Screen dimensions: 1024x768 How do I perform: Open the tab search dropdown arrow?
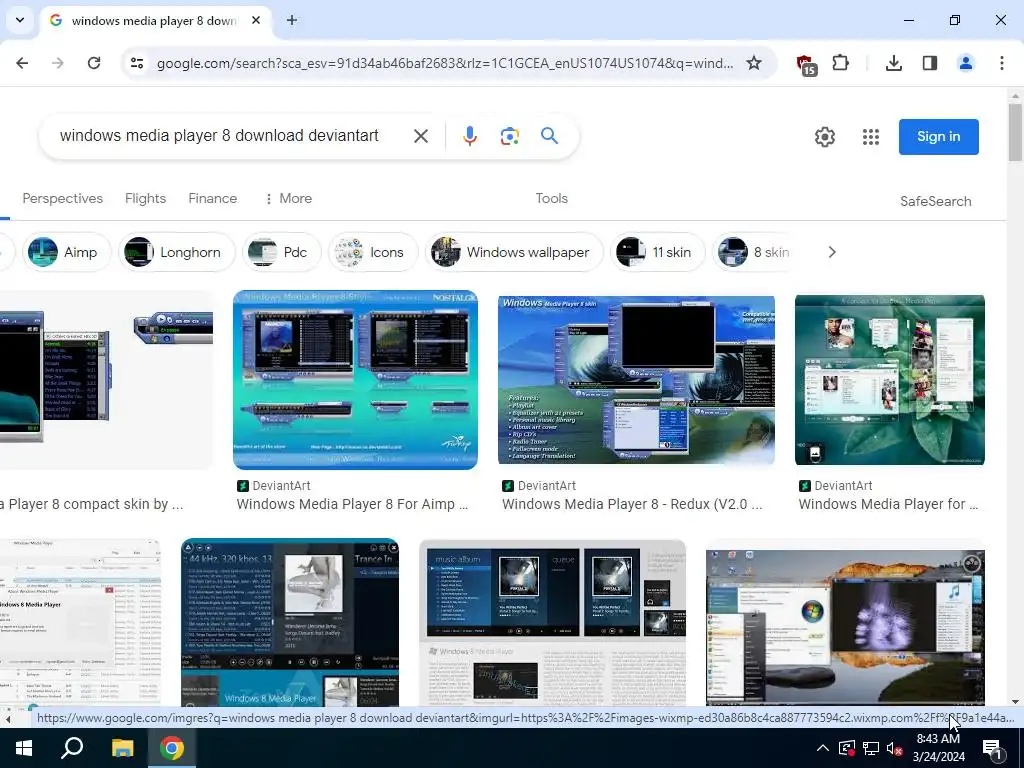[x=20, y=20]
